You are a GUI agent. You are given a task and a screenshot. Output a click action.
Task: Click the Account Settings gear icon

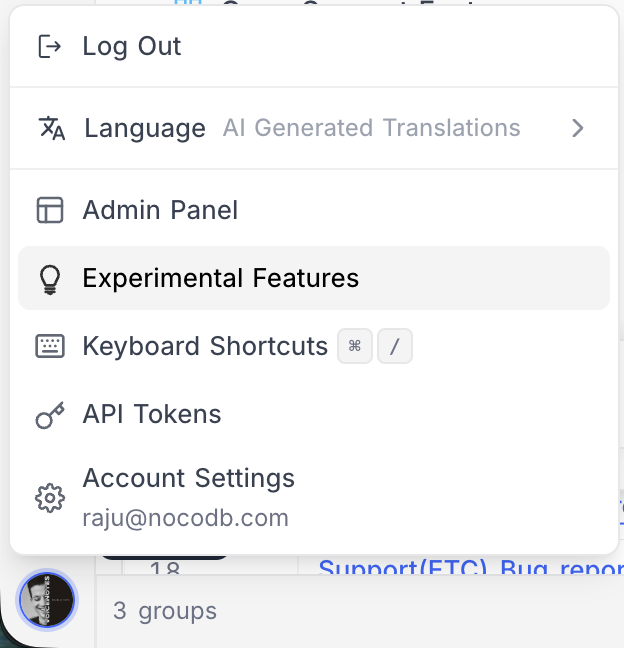pyautogui.click(x=49, y=497)
